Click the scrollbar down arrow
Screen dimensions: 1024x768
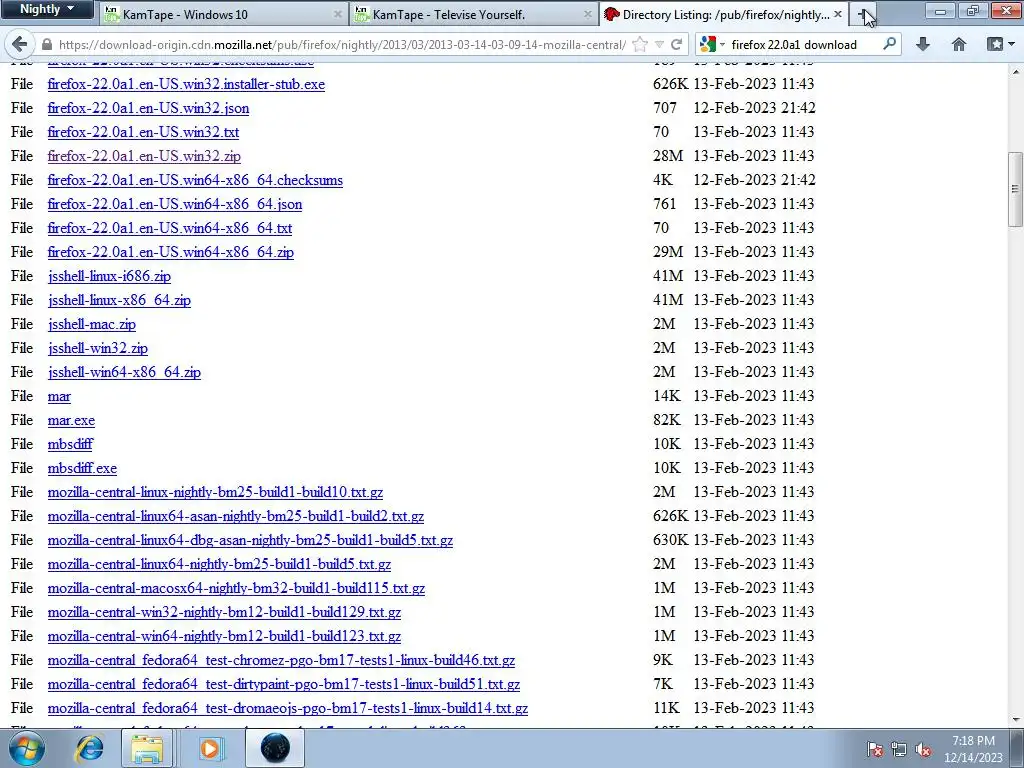pyautogui.click(x=1015, y=720)
